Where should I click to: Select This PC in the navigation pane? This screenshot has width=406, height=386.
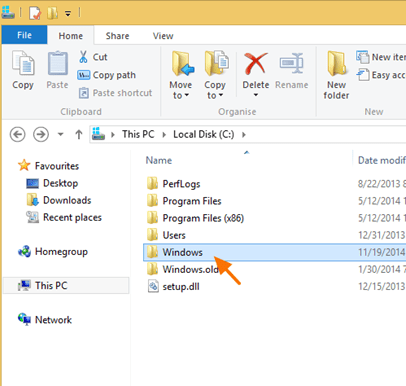66,286
